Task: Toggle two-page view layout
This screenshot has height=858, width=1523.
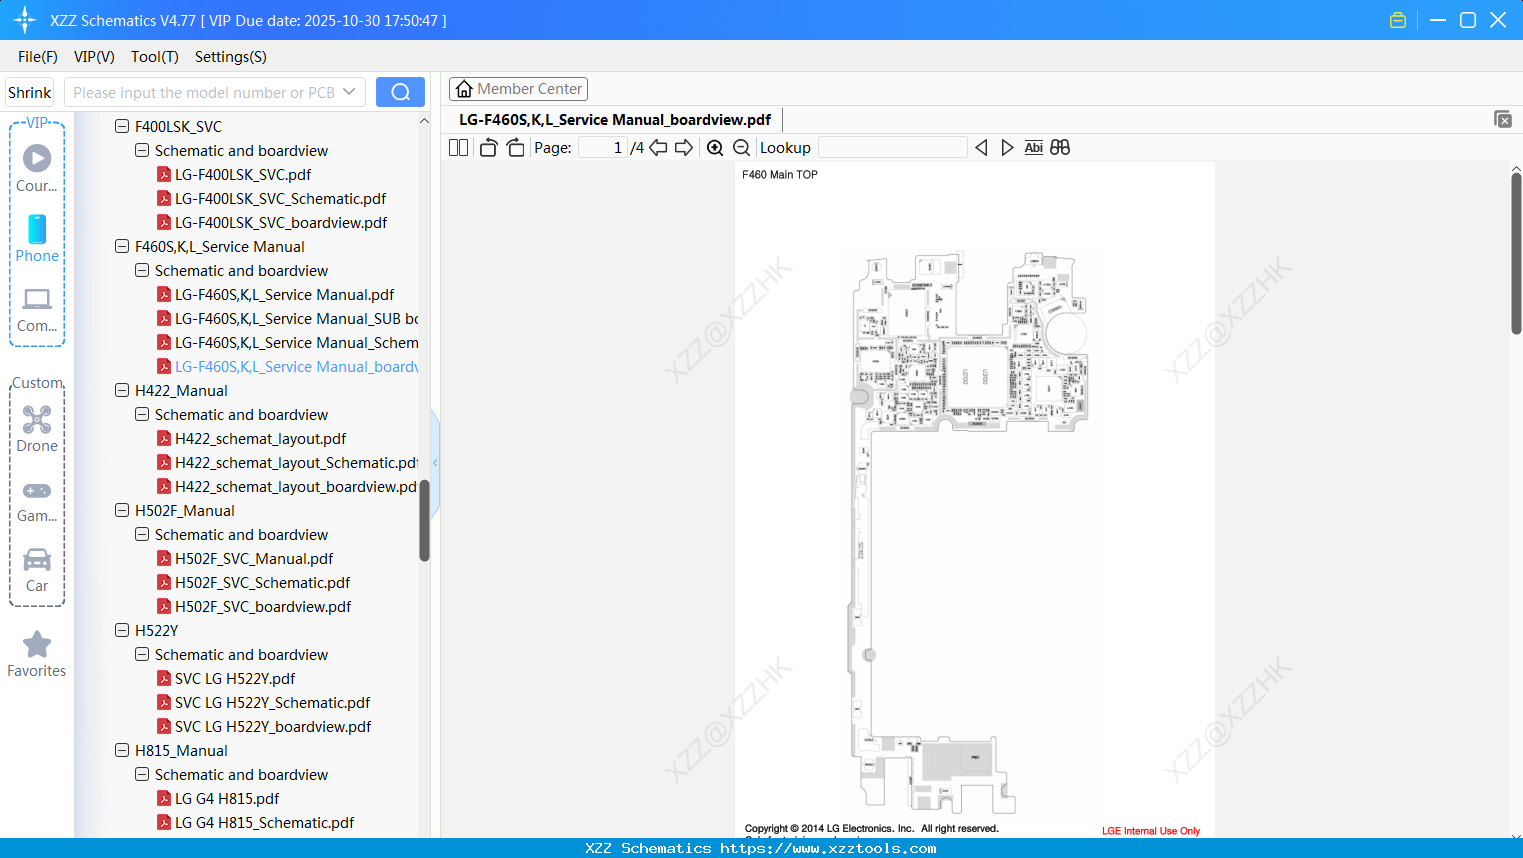Action: pyautogui.click(x=458, y=147)
